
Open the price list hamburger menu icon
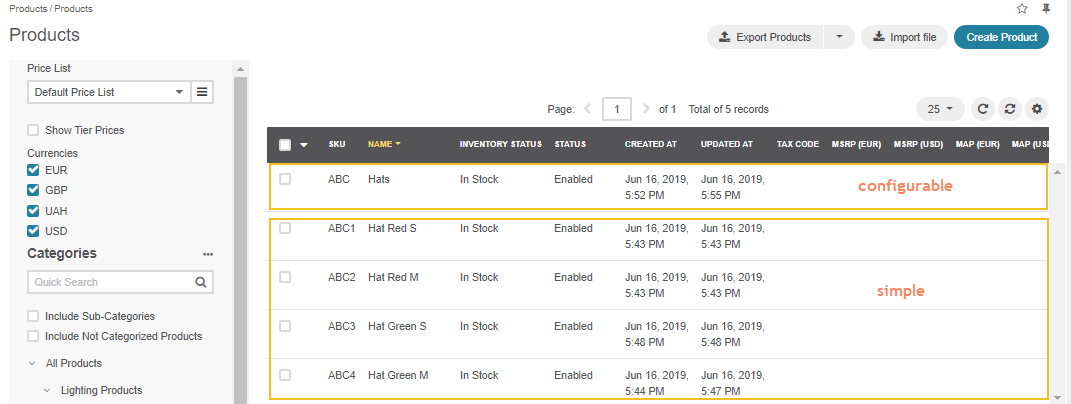[202, 92]
